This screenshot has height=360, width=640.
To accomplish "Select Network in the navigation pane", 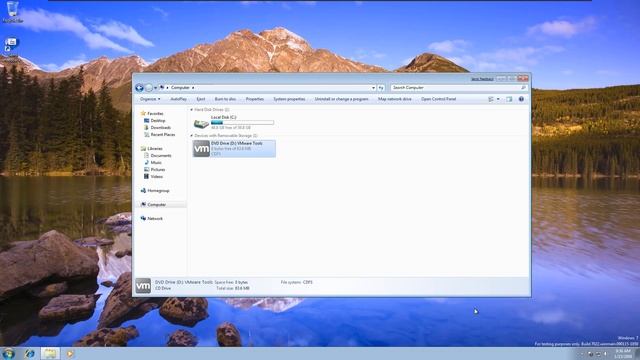I will tap(155, 219).
